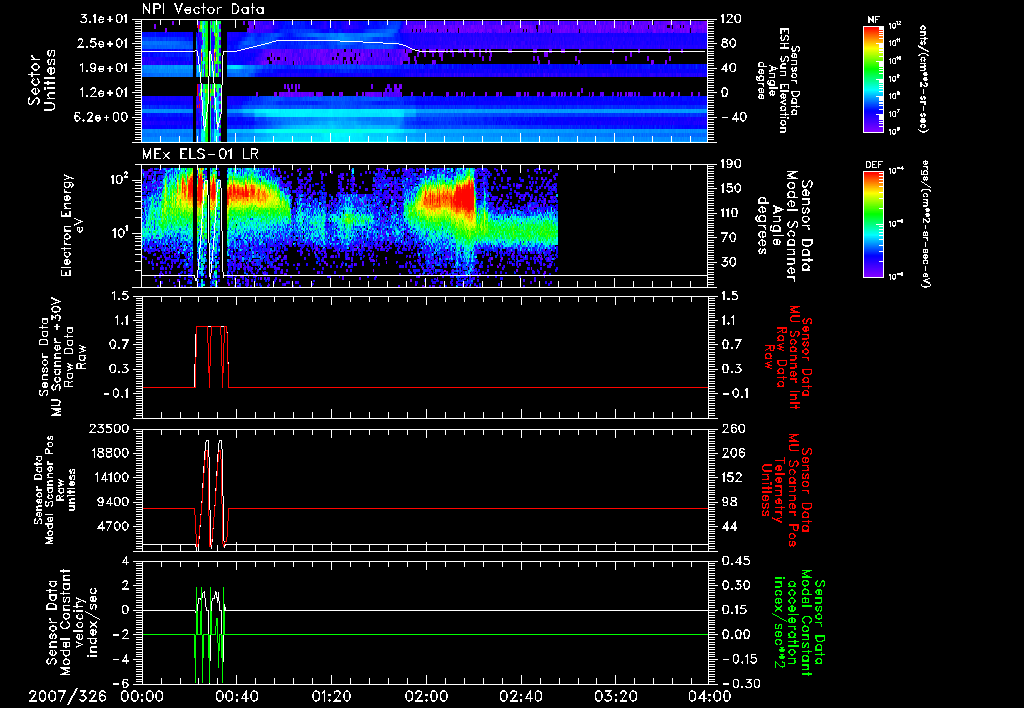Screen dimensions: 1024x708
Task: Click the 'cnts/(cm**2-sr-sec)' units label
Action: [923, 79]
